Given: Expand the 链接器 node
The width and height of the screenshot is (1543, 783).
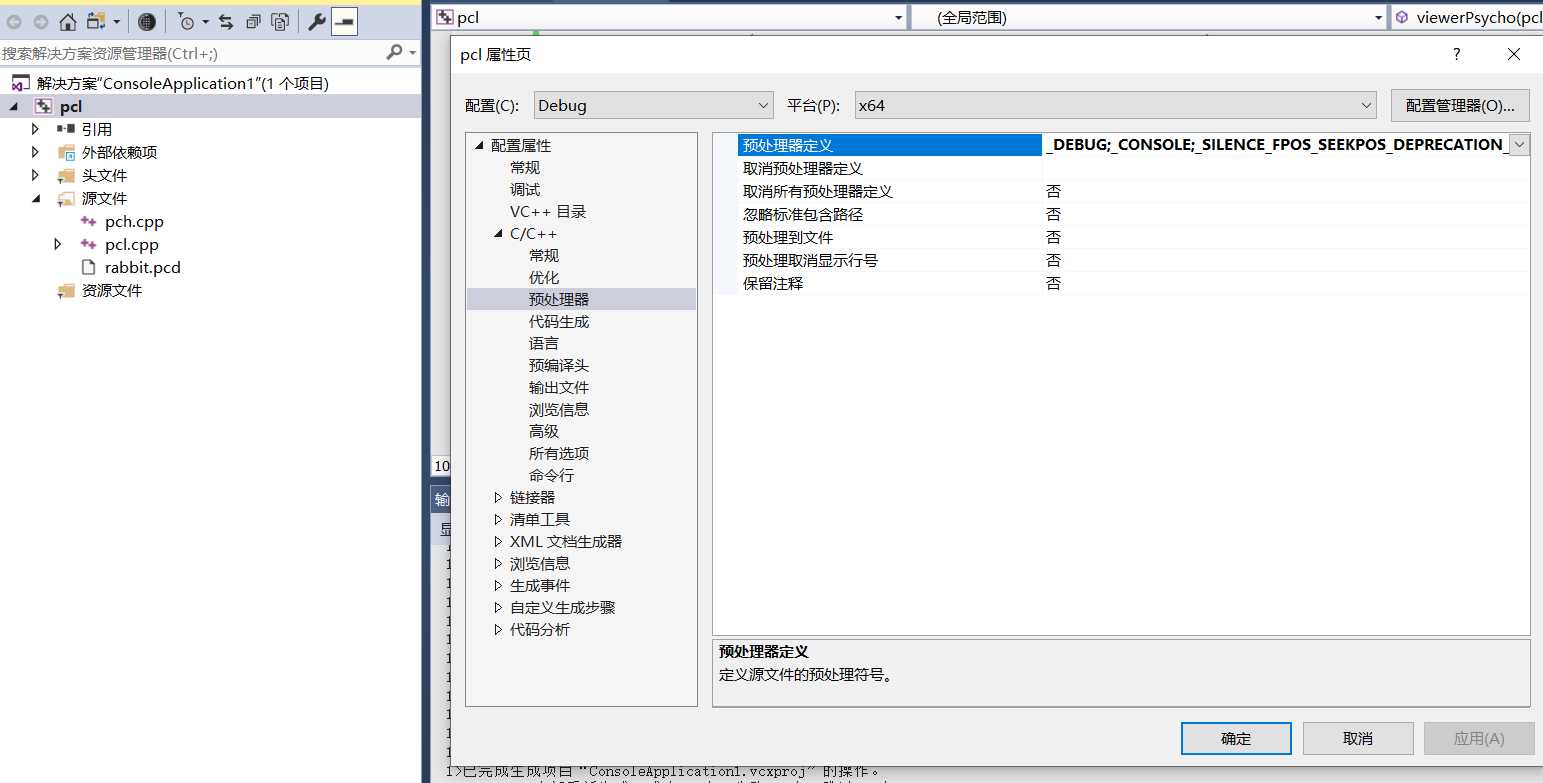Looking at the screenshot, I should pos(498,497).
